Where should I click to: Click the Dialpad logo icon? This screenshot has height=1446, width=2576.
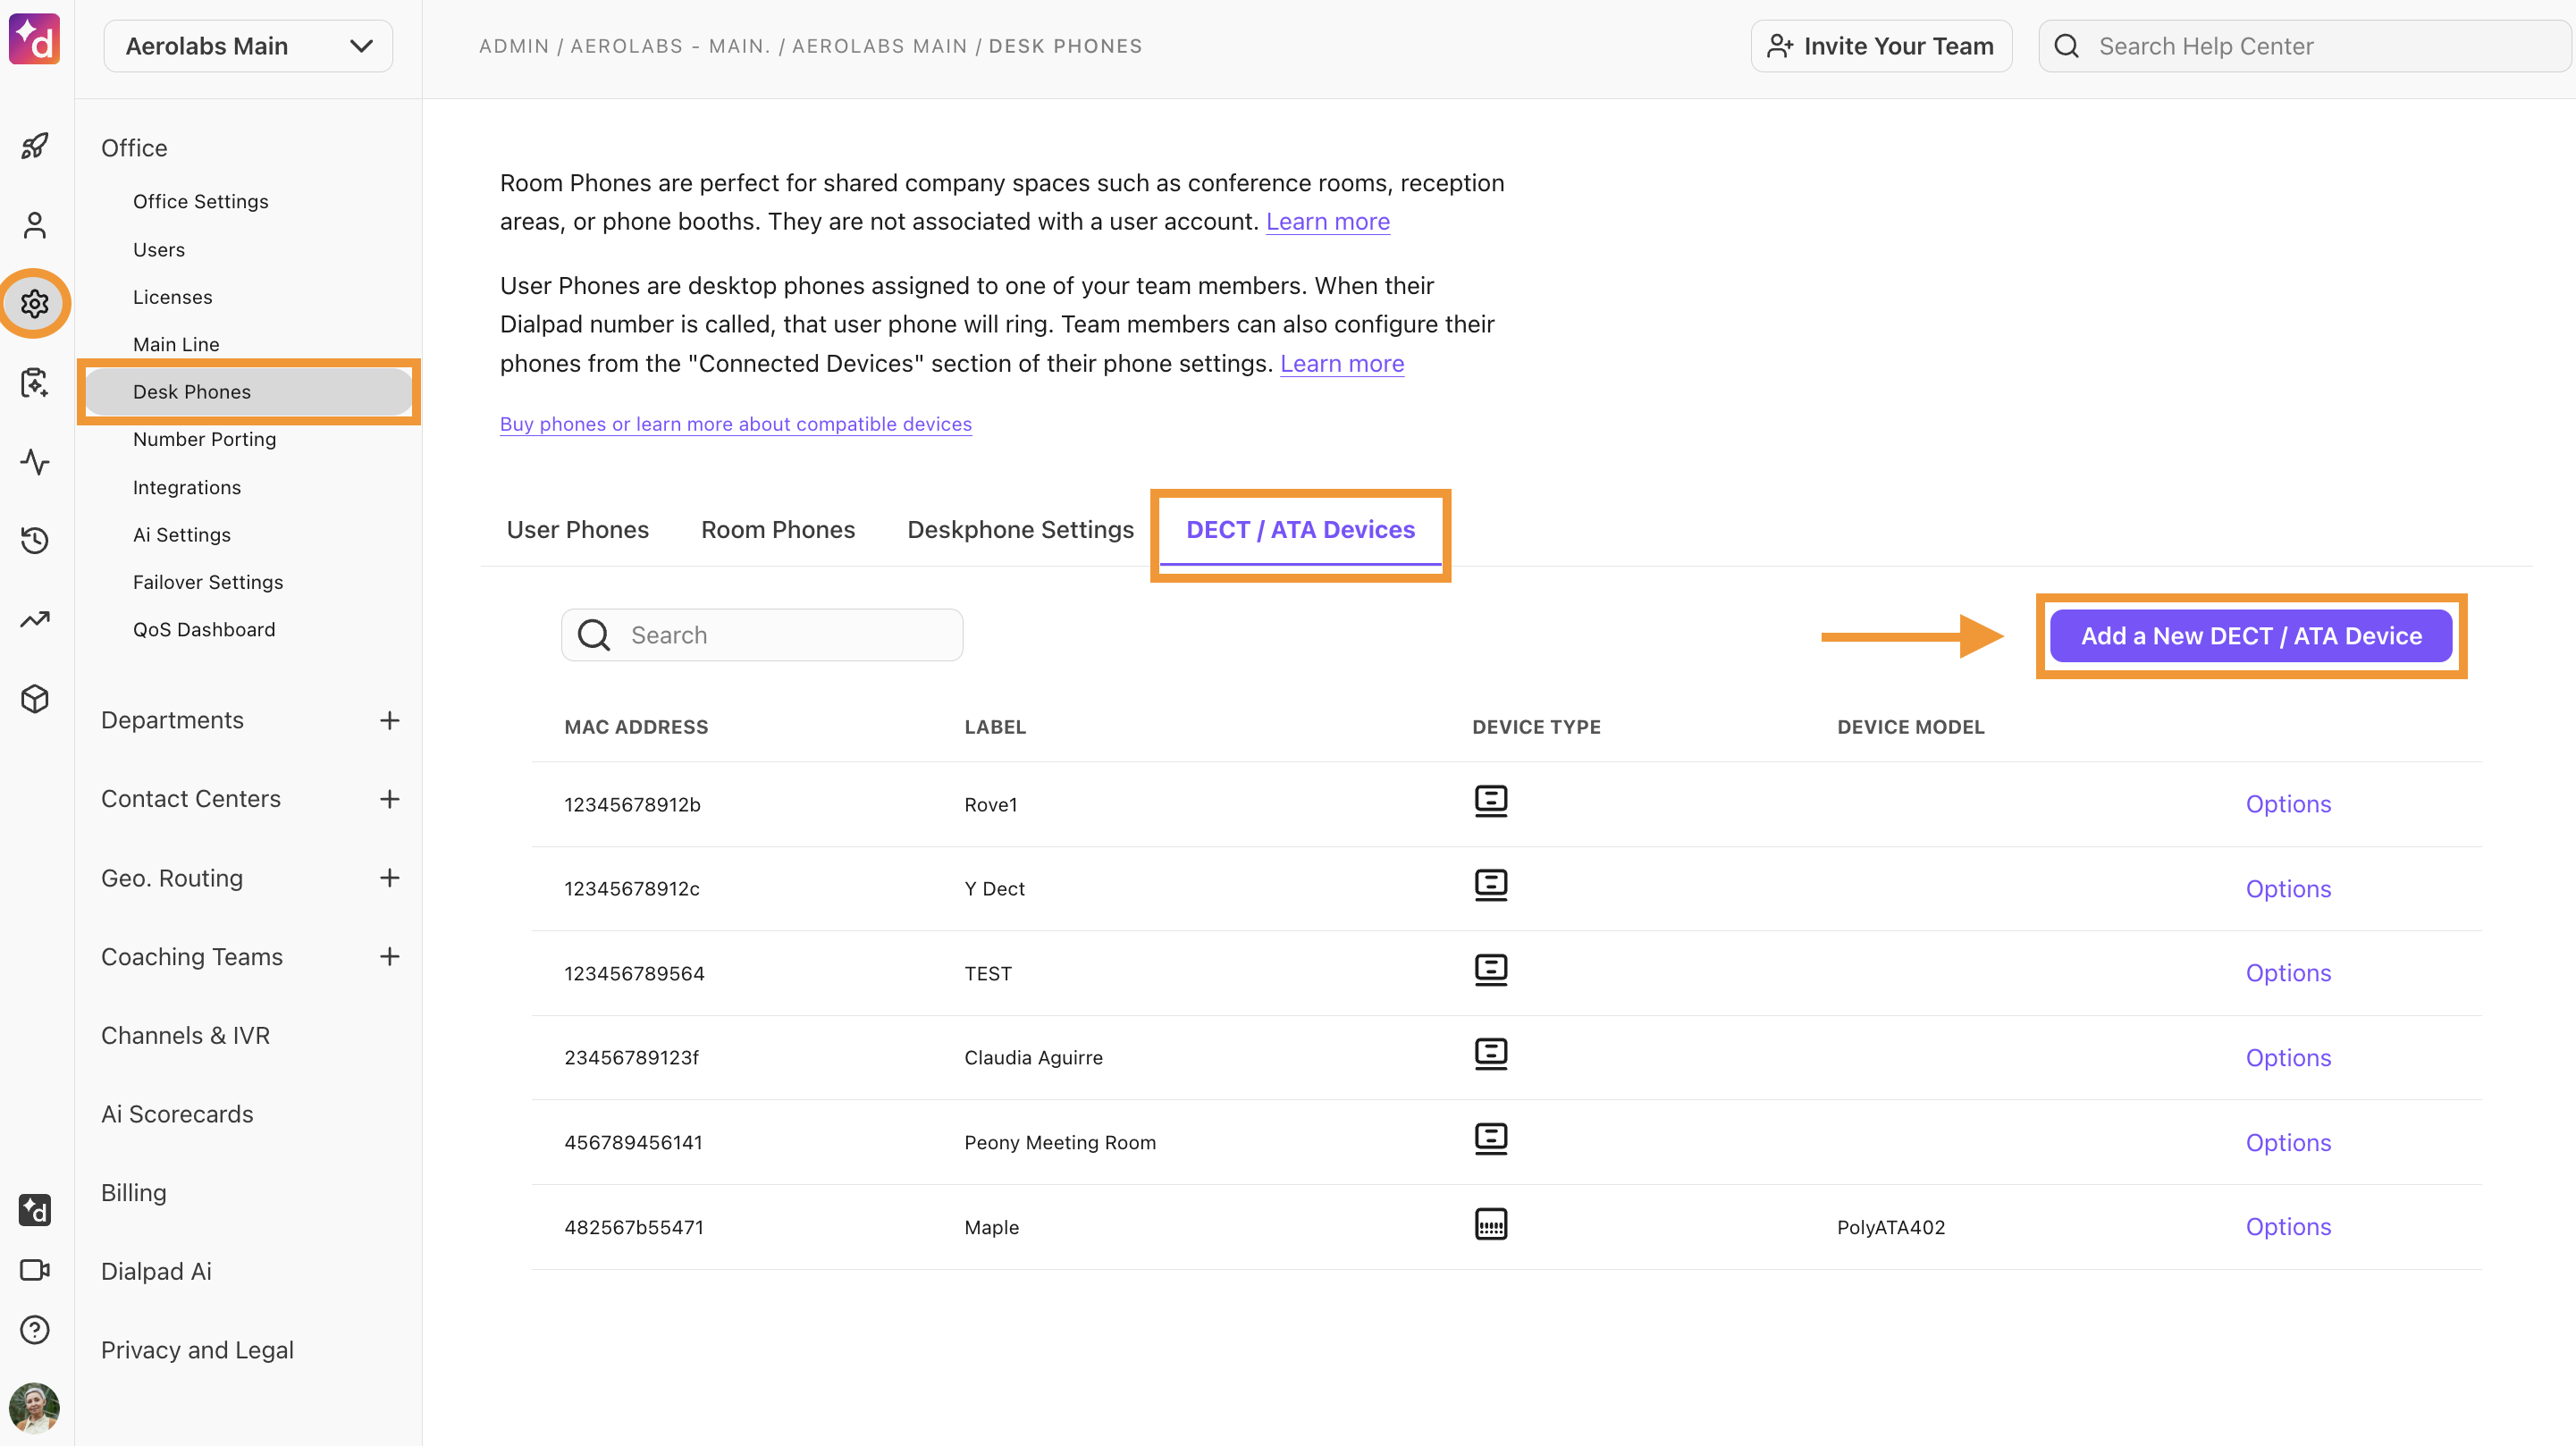pos(35,40)
